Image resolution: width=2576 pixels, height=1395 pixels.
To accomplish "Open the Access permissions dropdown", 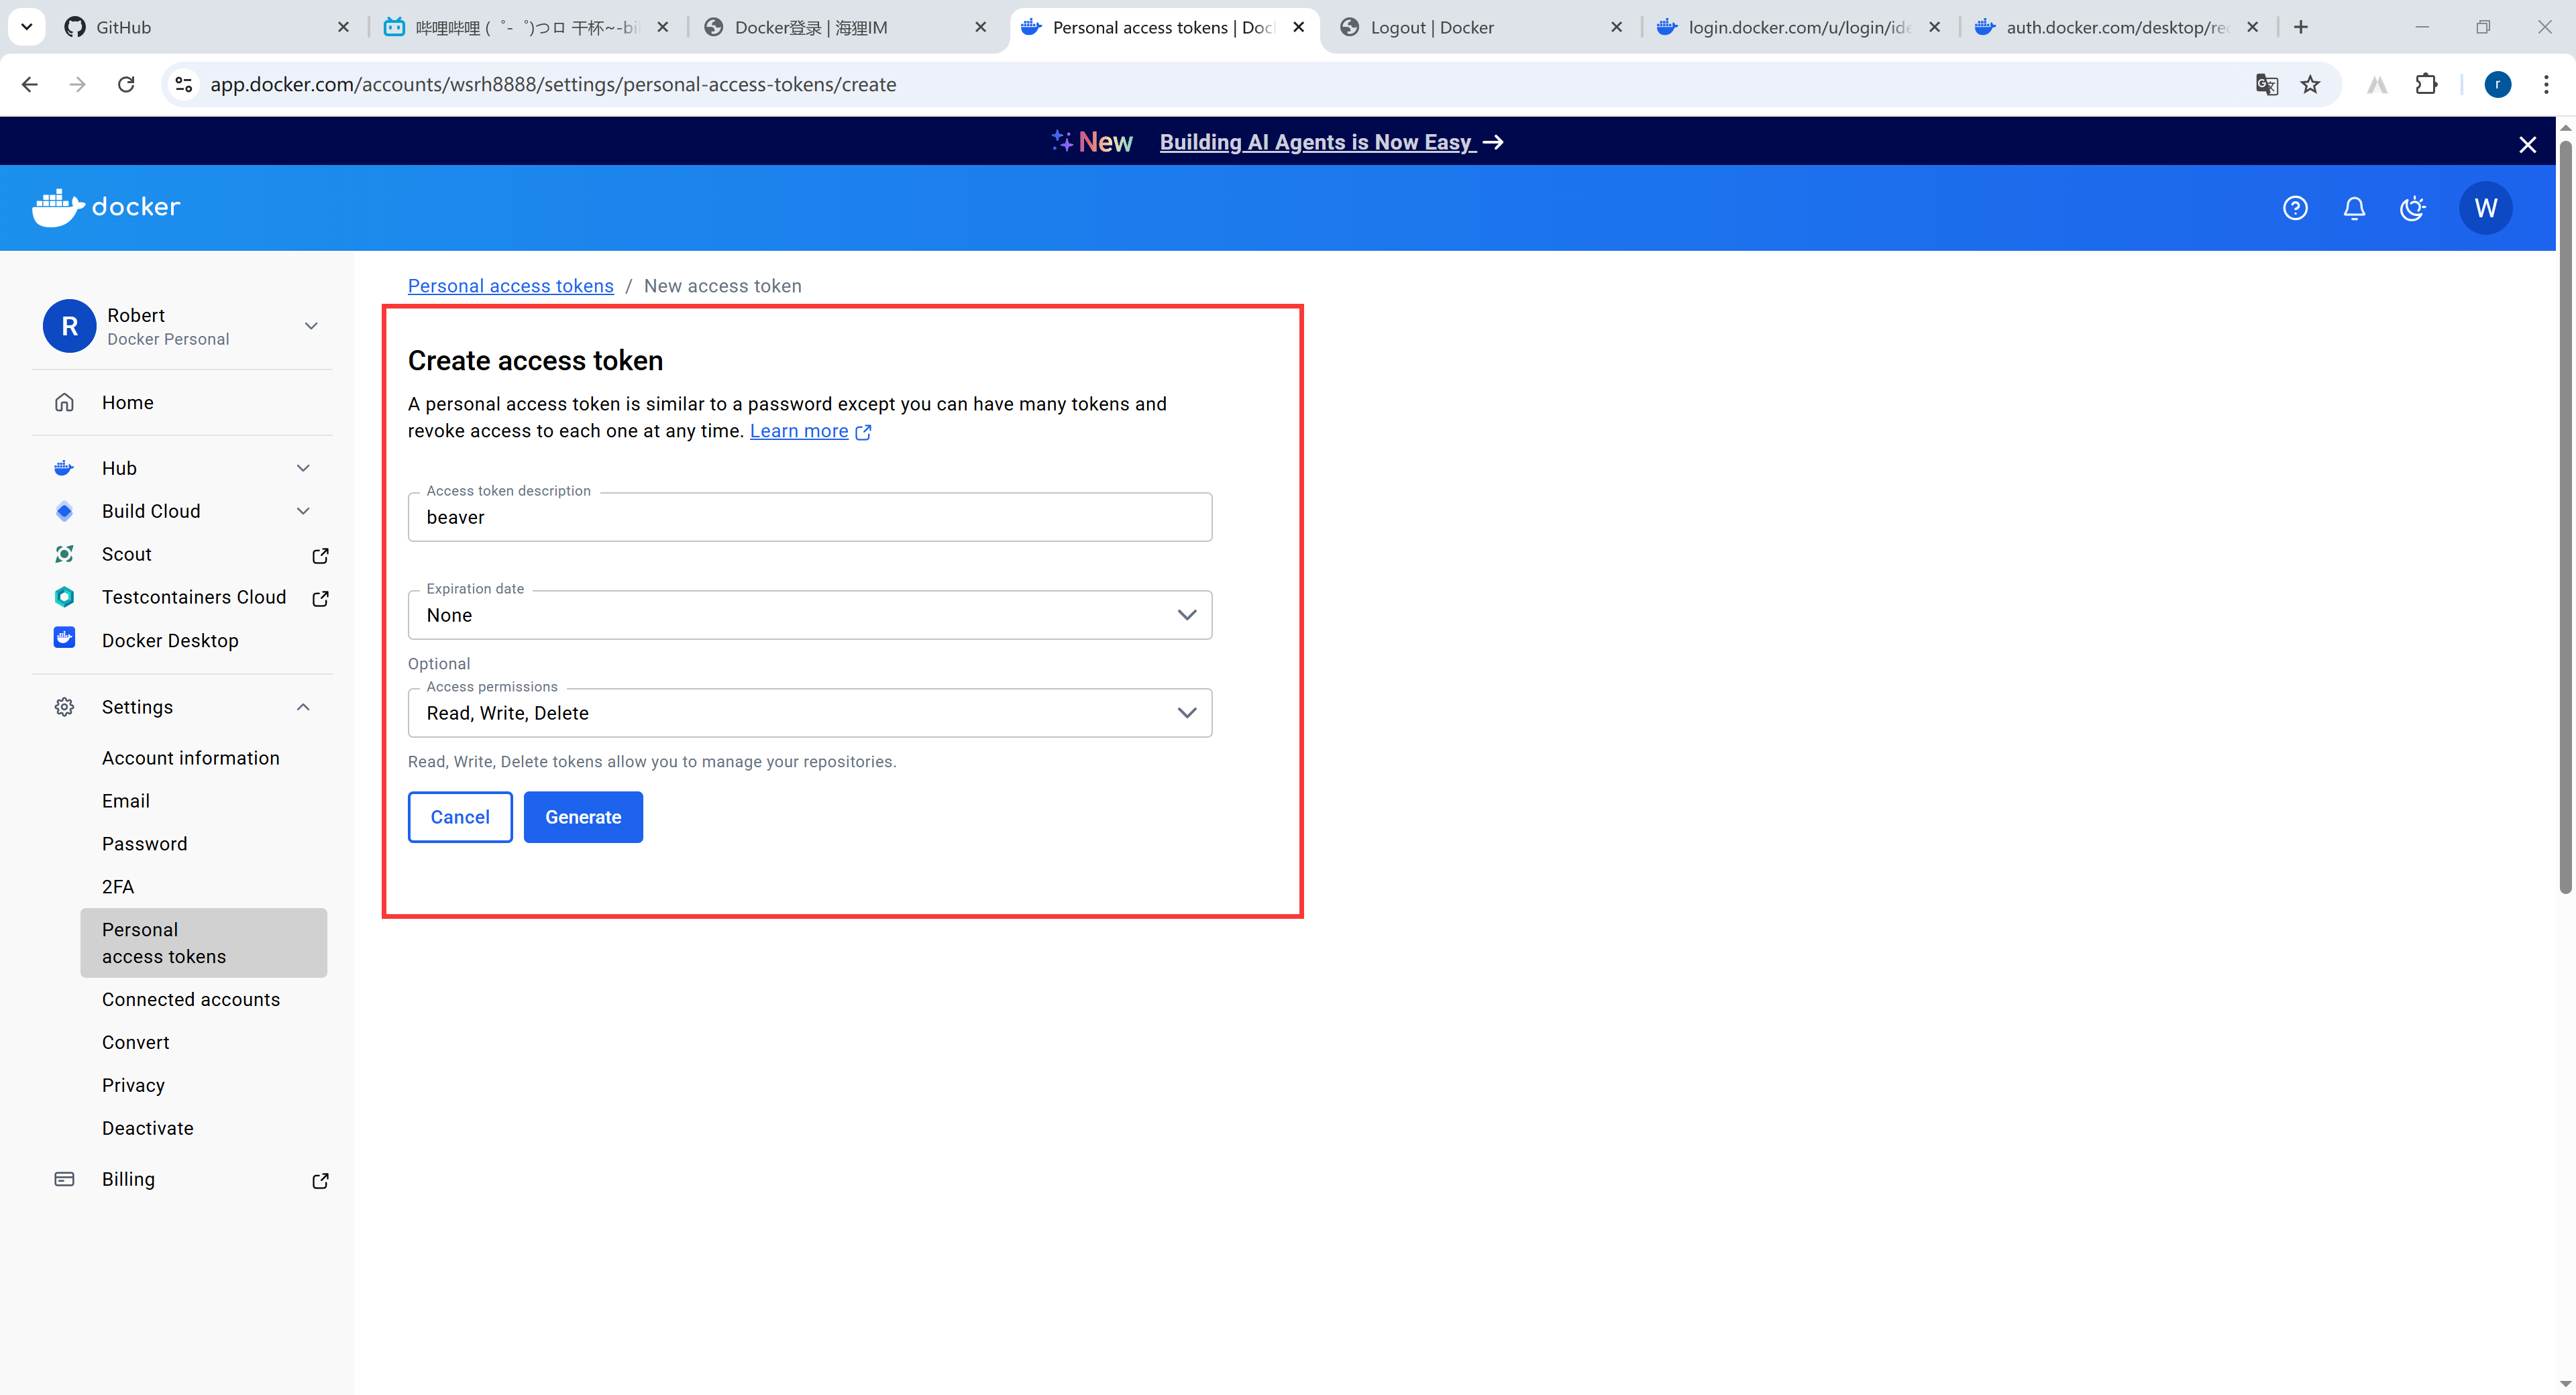I will coord(809,713).
